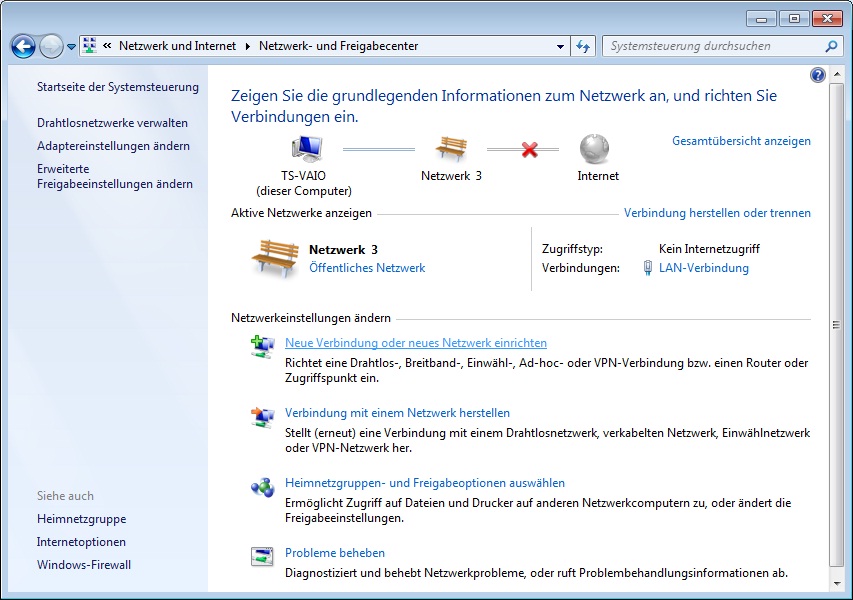Open Probleme beheben troubleshooter
The height and width of the screenshot is (600, 853).
click(x=335, y=553)
